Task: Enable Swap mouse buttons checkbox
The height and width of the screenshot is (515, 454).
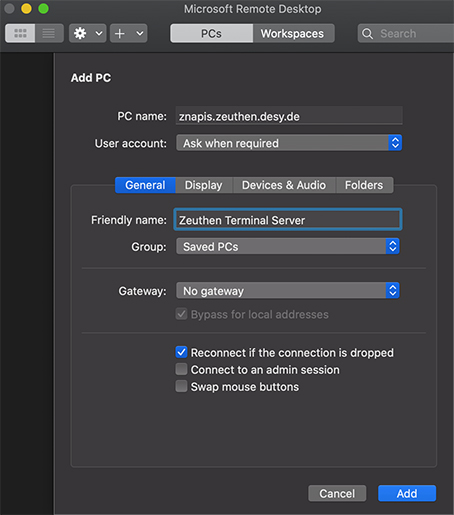Action: pyautogui.click(x=181, y=386)
